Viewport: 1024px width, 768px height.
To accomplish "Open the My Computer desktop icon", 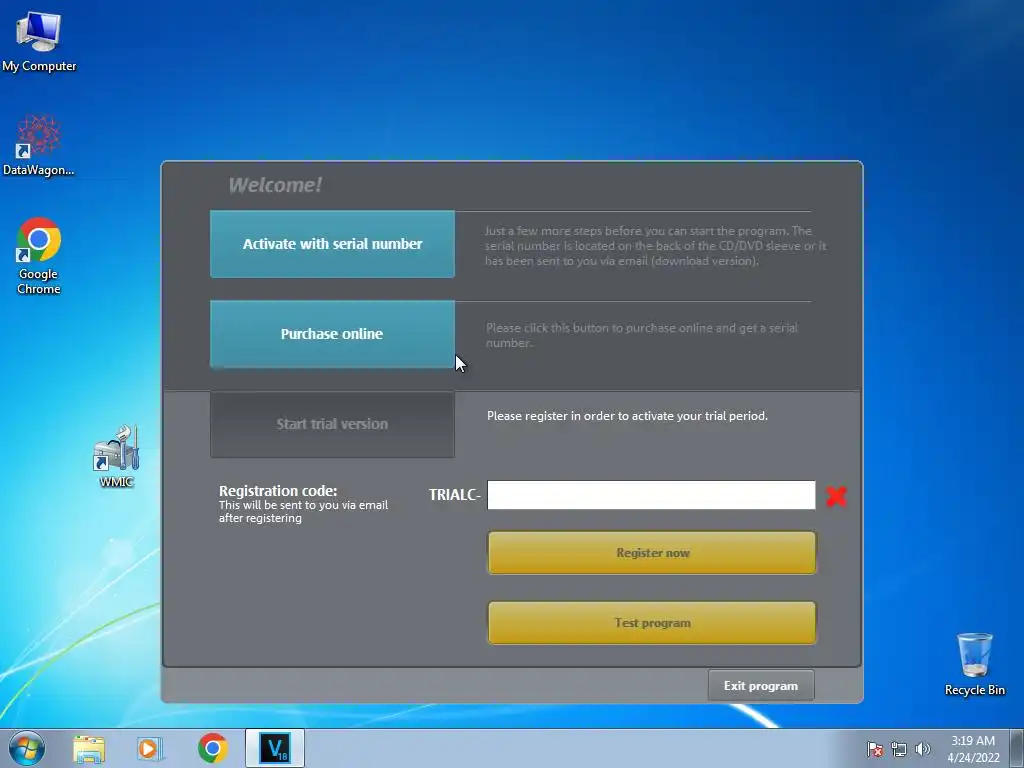I will [x=39, y=40].
